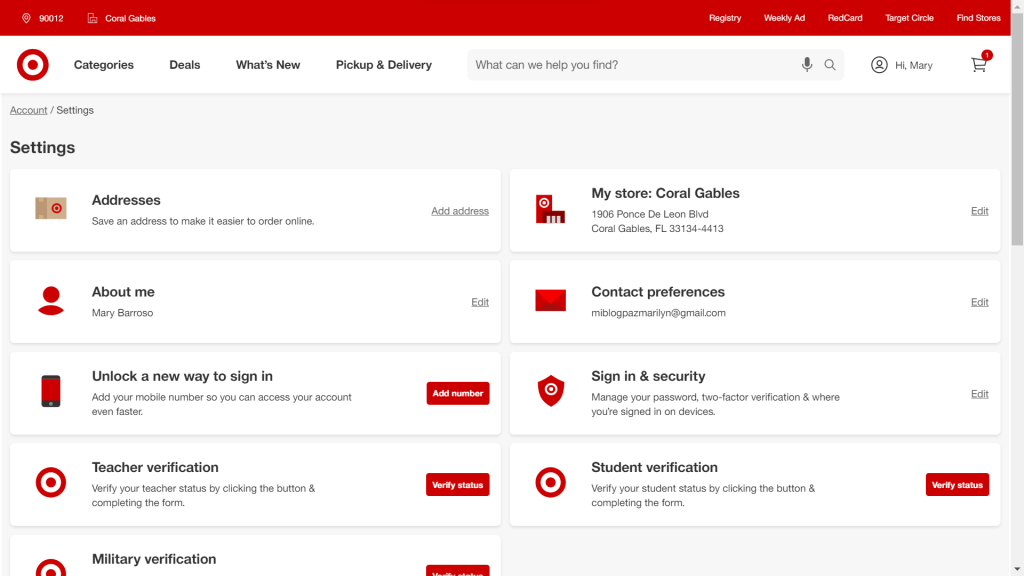Click the account profile icon near Hi, Mary

pos(879,65)
